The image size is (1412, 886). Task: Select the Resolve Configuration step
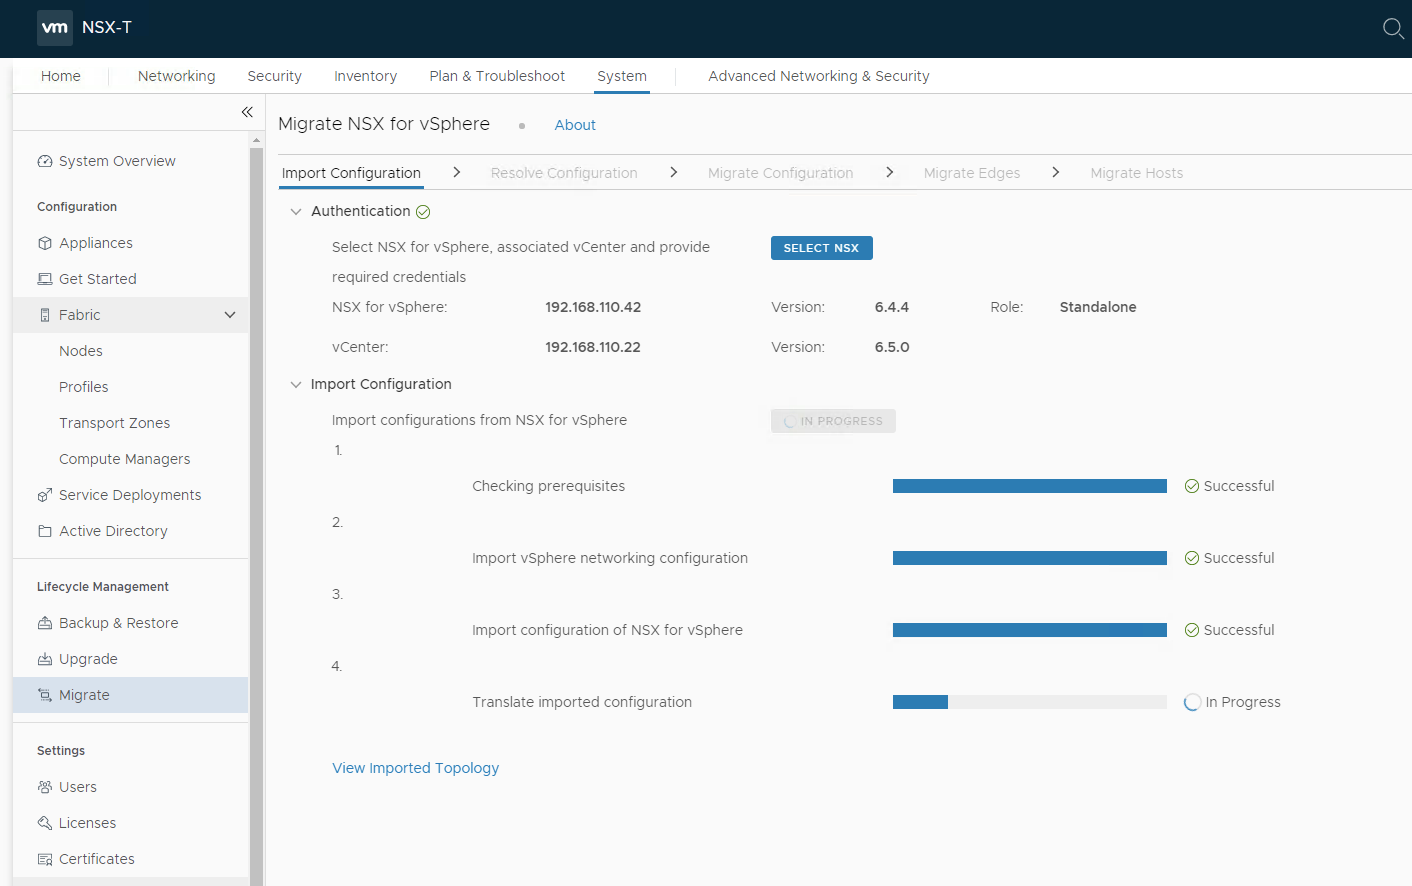tap(564, 173)
